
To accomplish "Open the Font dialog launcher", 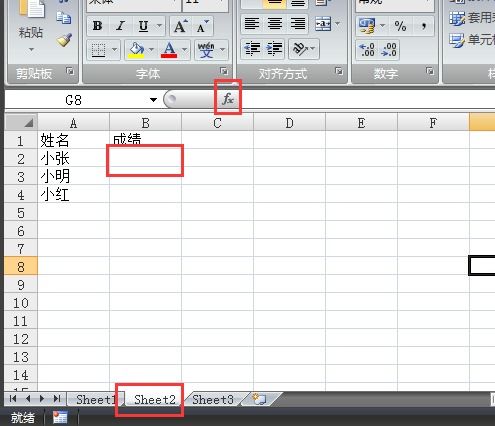I will point(224,71).
